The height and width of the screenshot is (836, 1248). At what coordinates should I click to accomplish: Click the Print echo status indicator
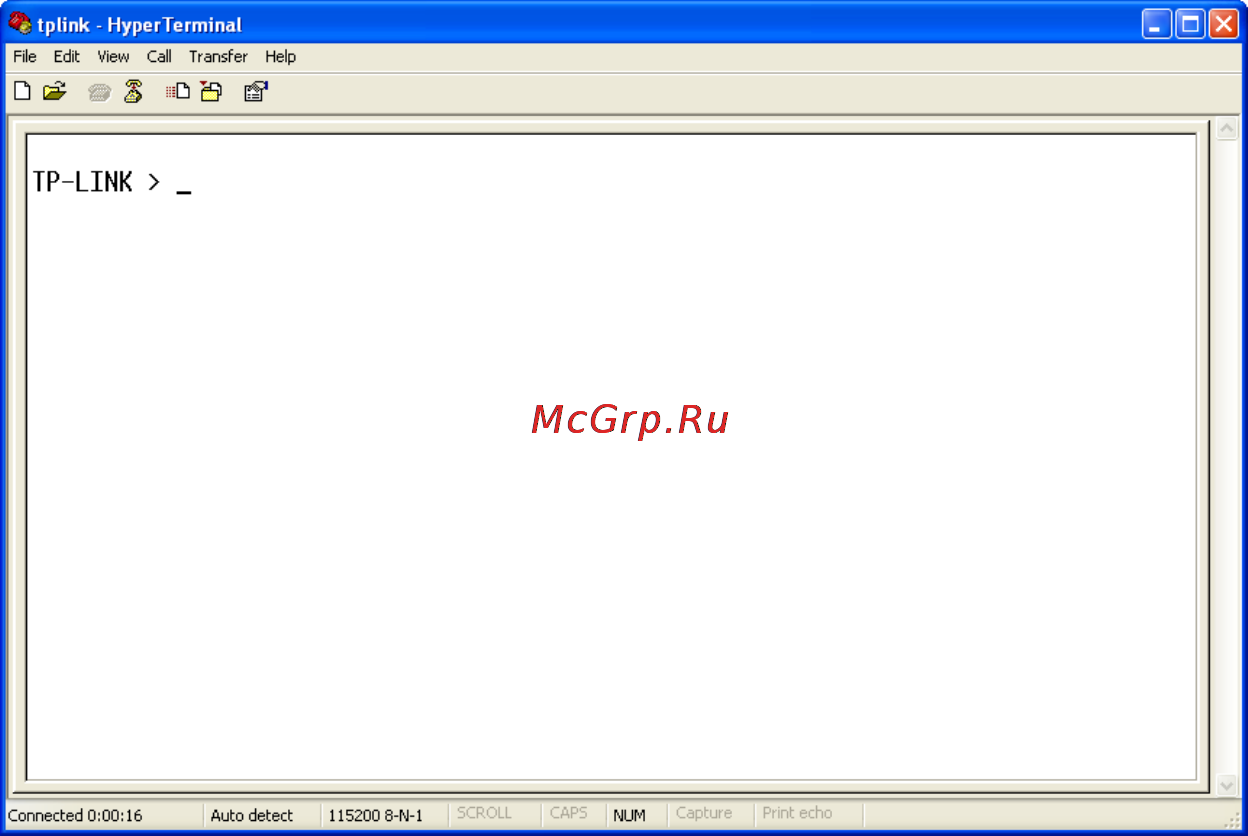click(797, 814)
